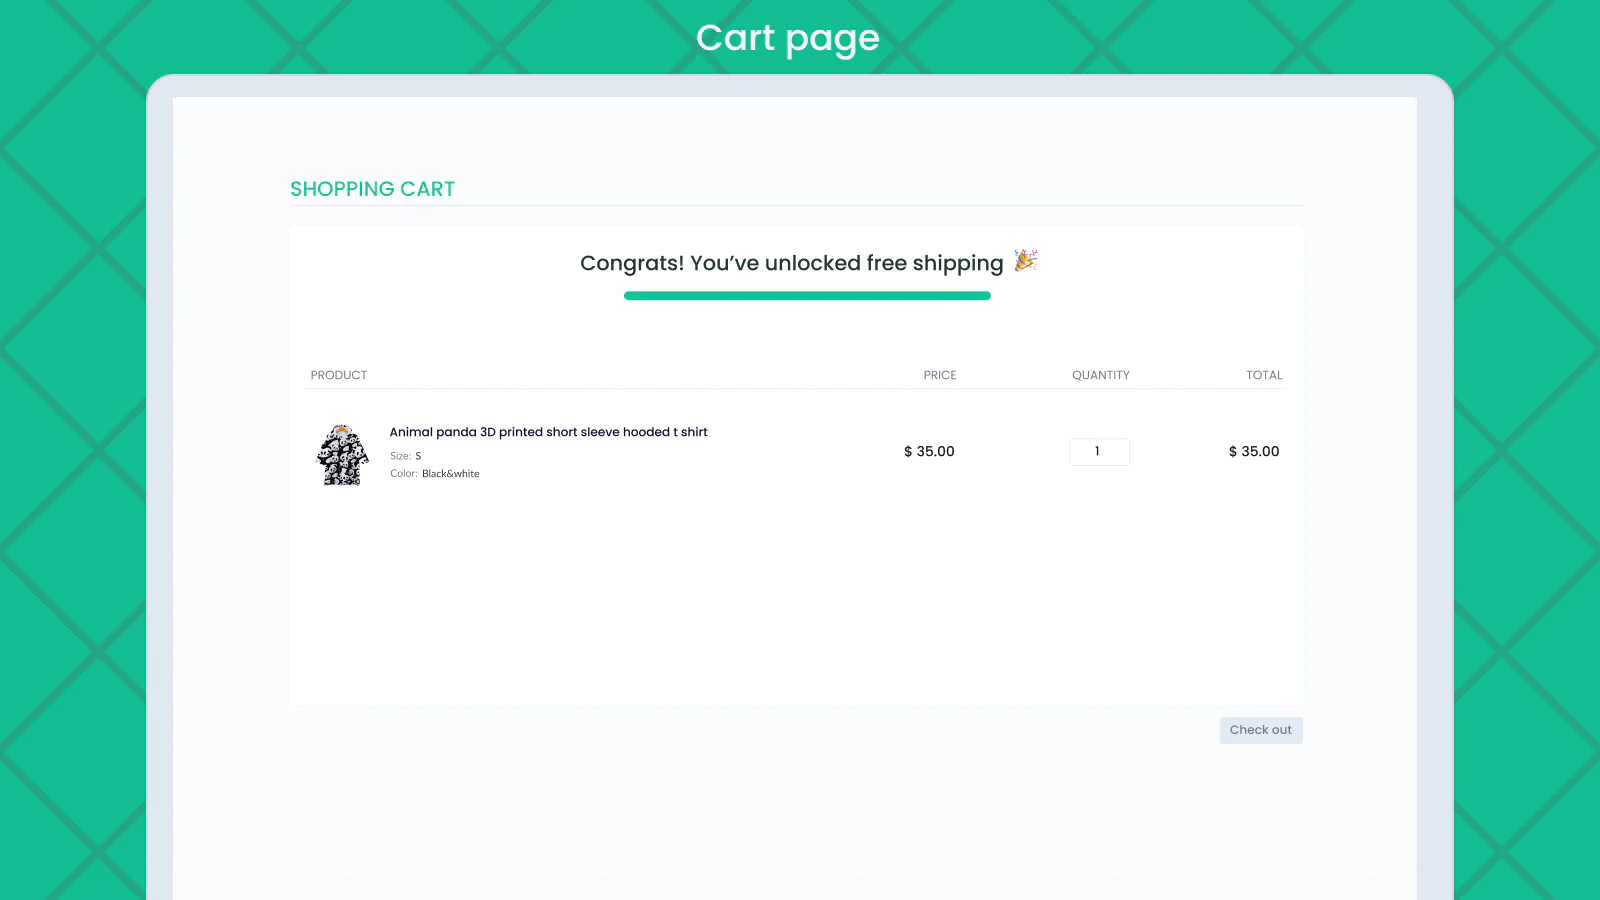This screenshot has height=900, width=1600.
Task: Select the TOTAL column header
Action: point(1263,375)
